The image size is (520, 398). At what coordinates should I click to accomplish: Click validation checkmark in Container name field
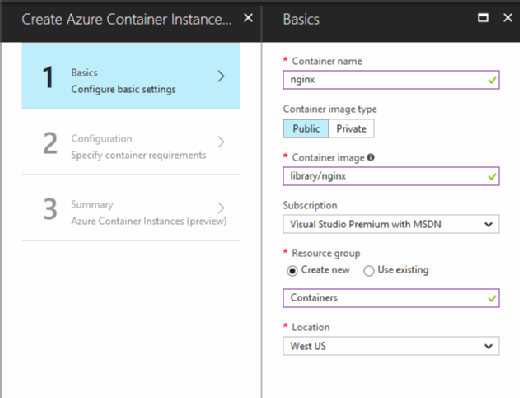(492, 80)
